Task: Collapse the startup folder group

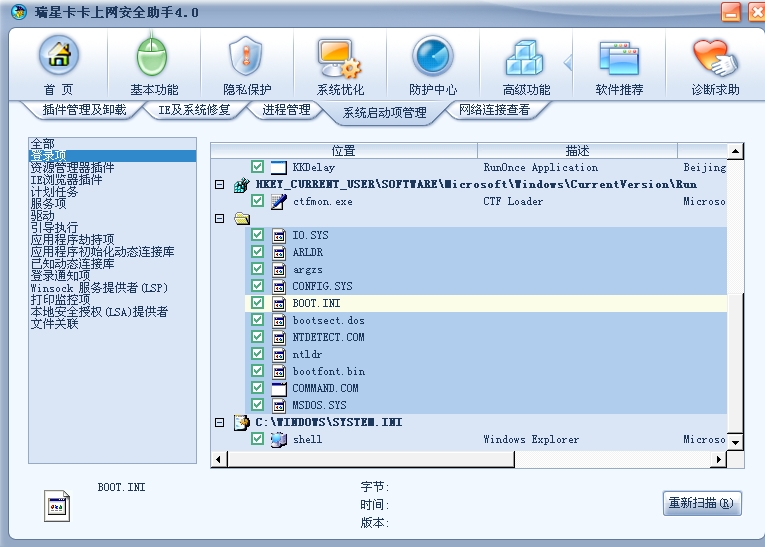Action: [x=220, y=219]
